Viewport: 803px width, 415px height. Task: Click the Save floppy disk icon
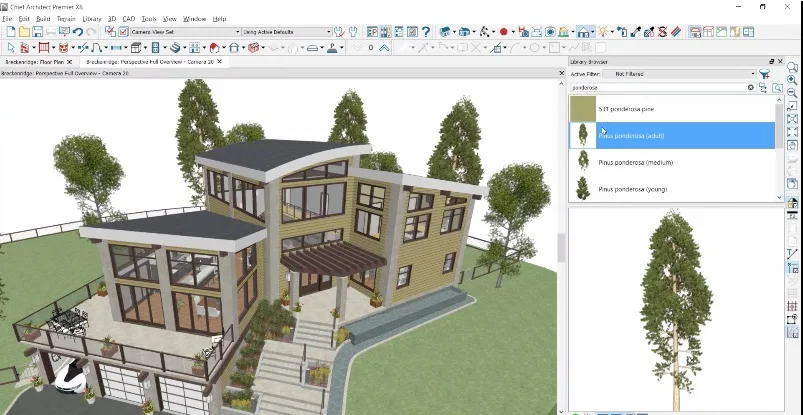point(37,32)
